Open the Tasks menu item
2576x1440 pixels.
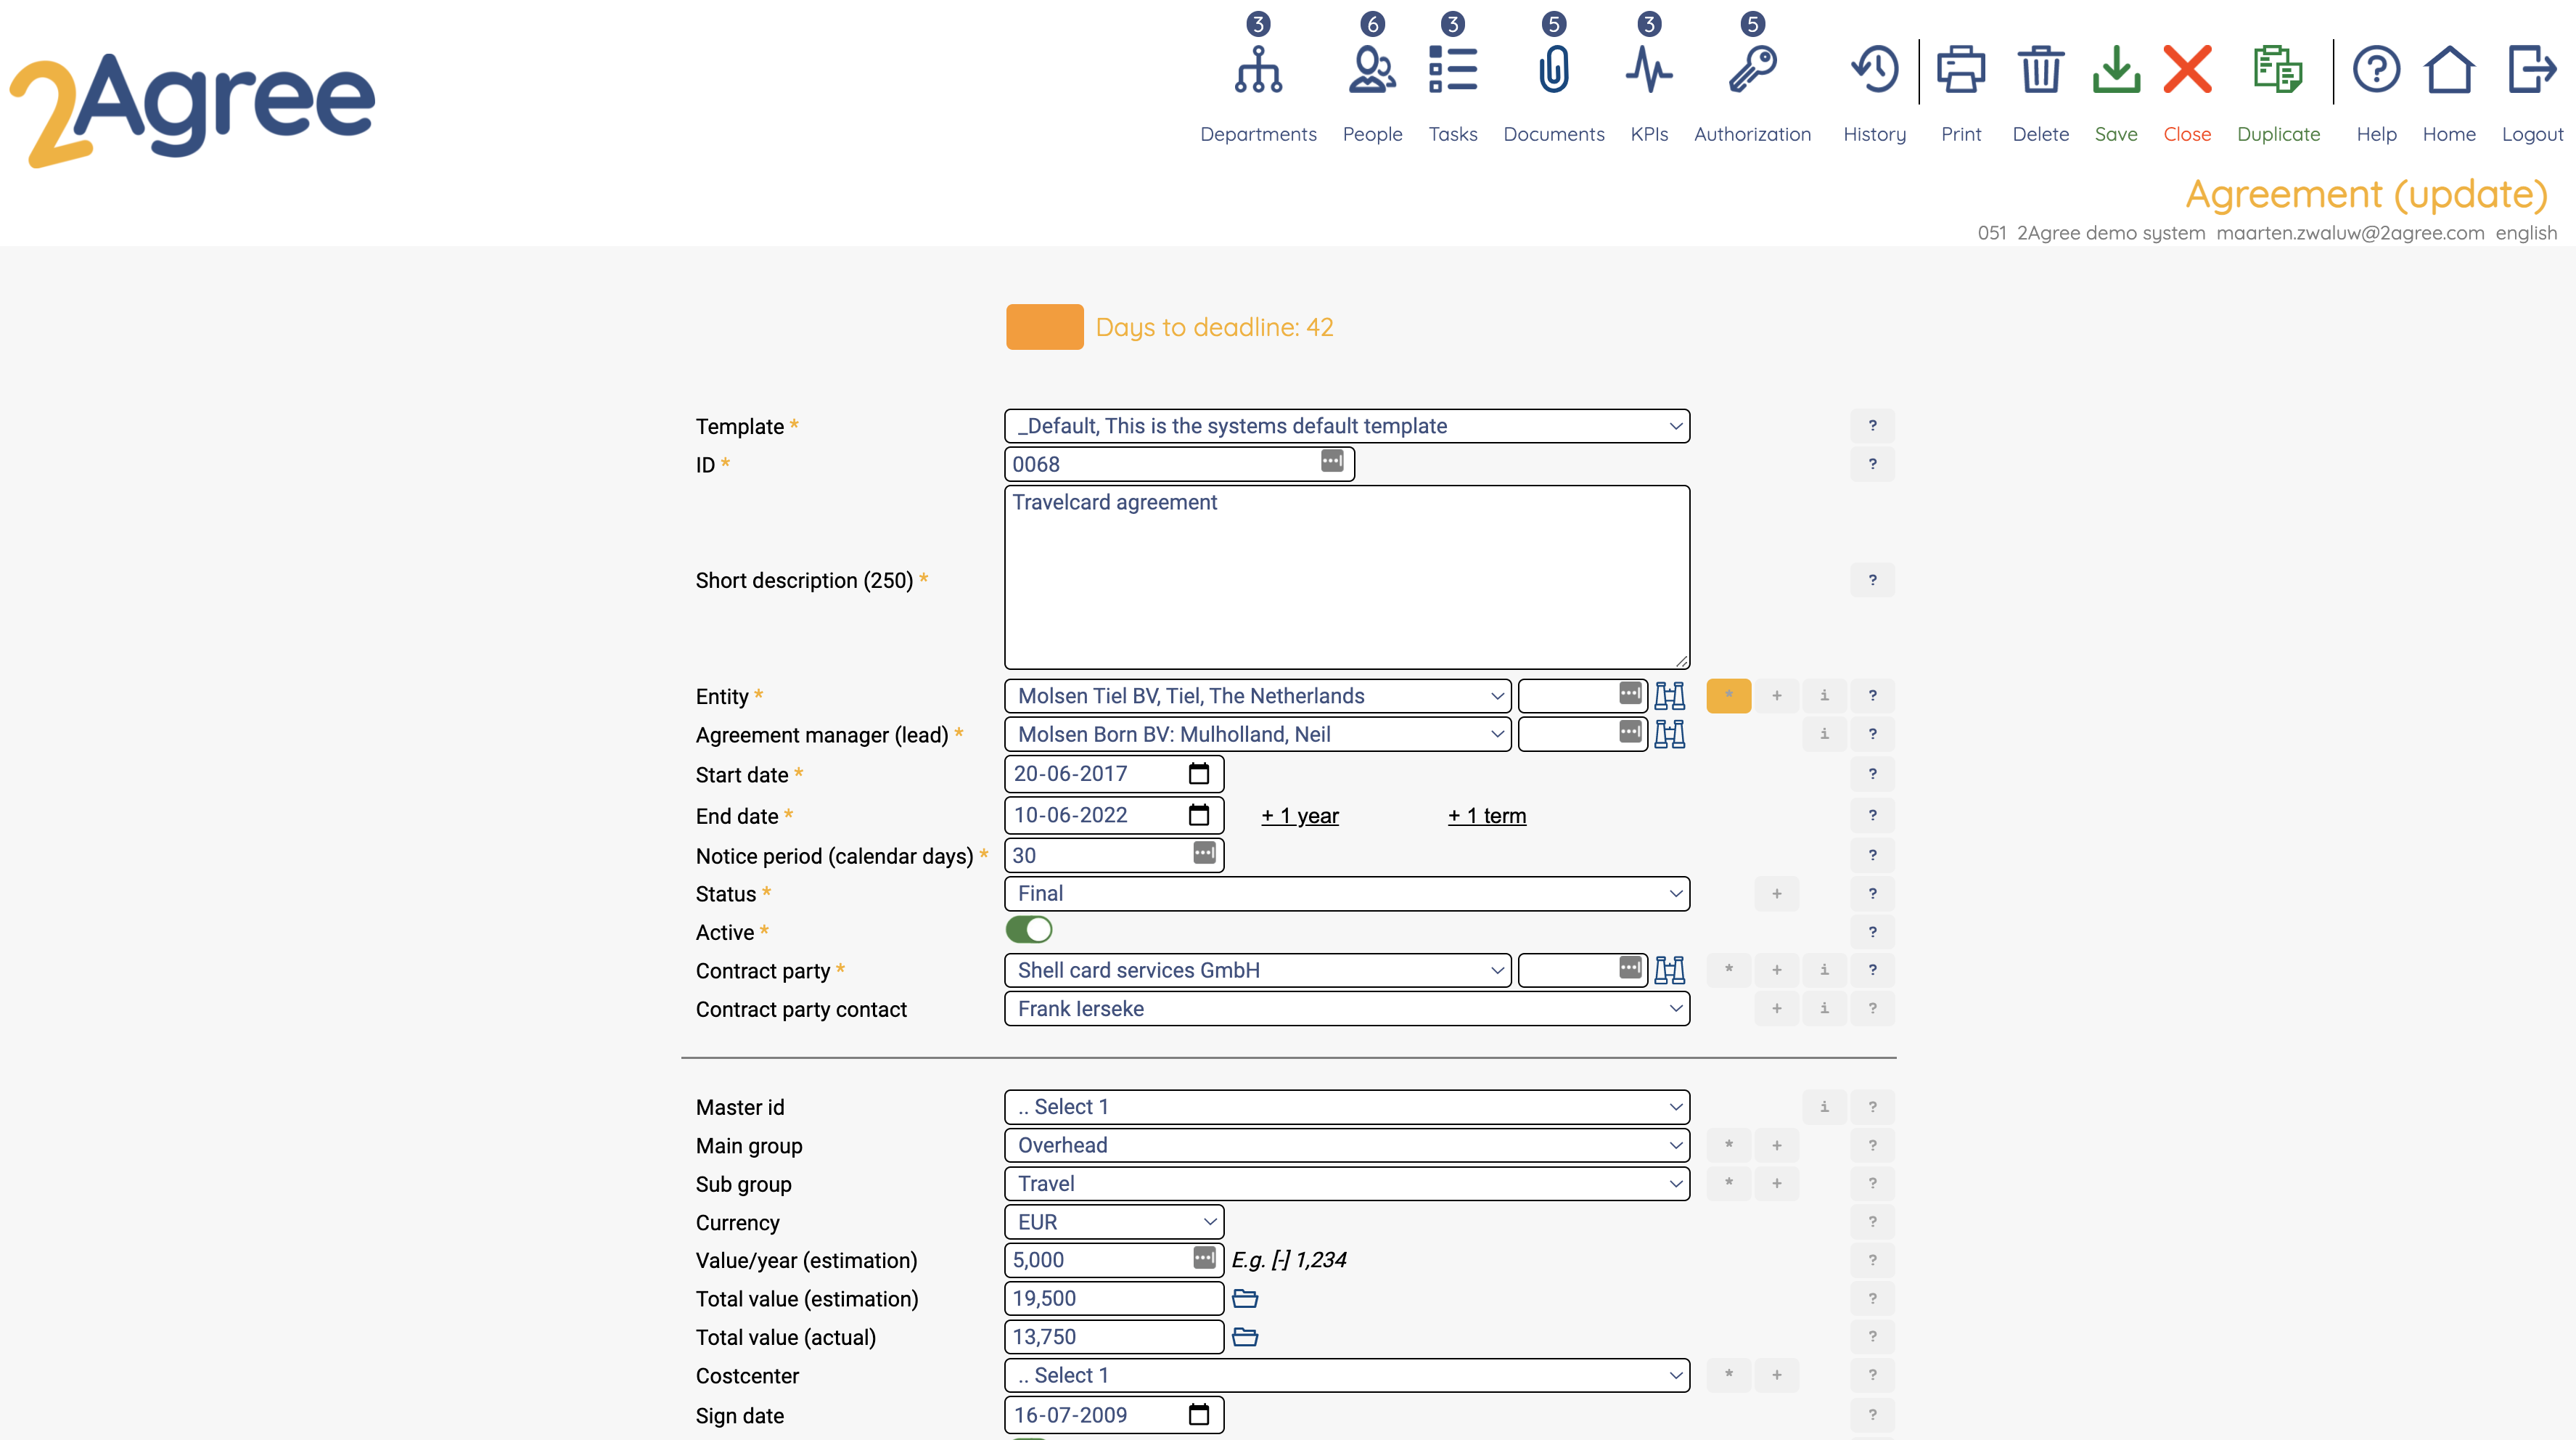tap(1452, 70)
